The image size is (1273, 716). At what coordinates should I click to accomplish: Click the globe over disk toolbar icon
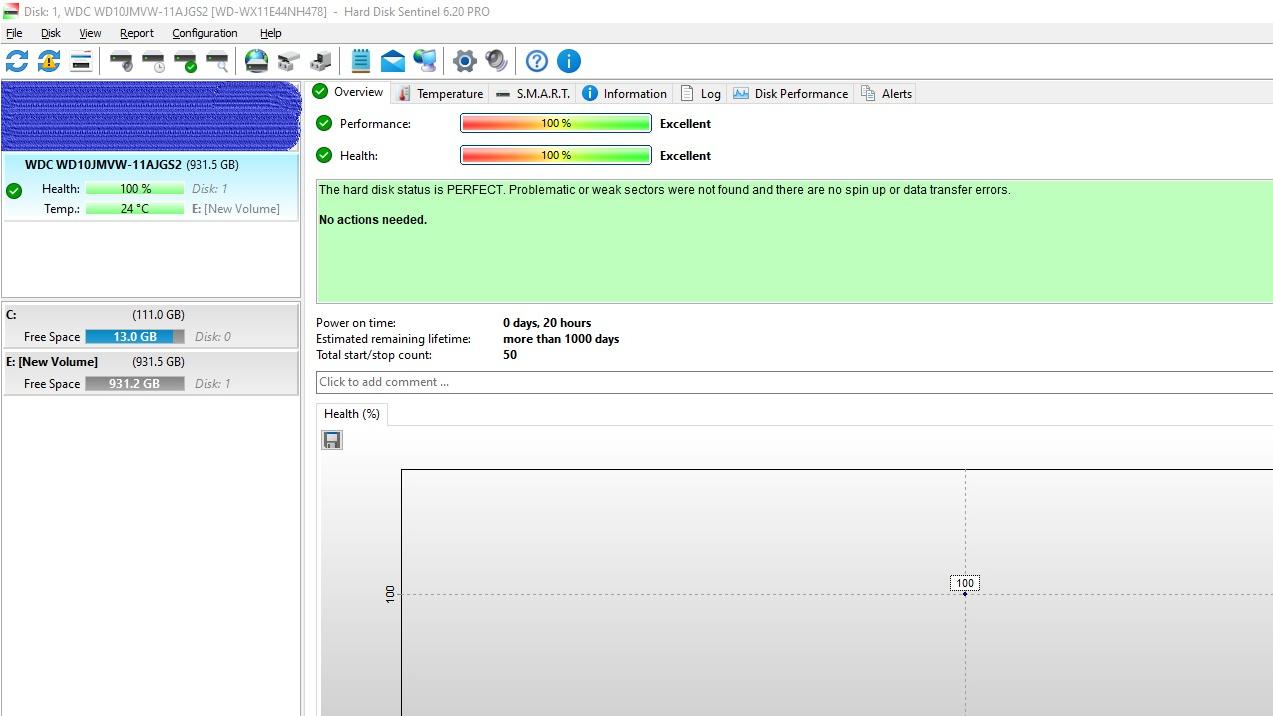pyautogui.click(x=257, y=61)
